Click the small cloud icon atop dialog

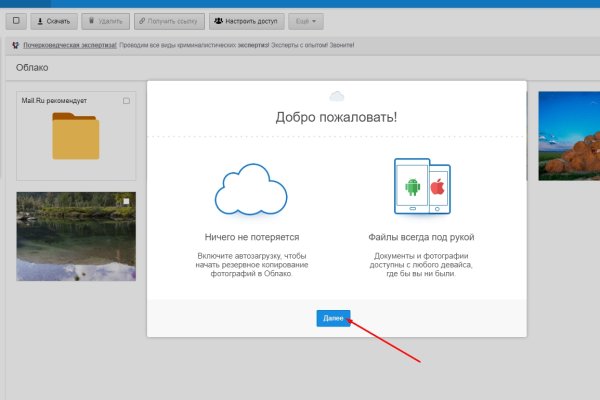(x=336, y=95)
